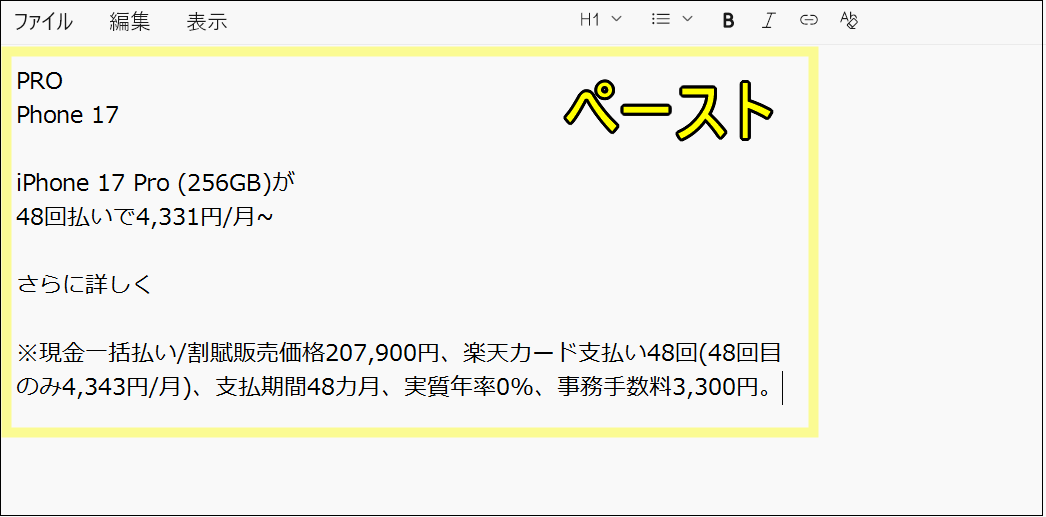Click the 48回払いで4,331円/月~ text

[x=144, y=217]
